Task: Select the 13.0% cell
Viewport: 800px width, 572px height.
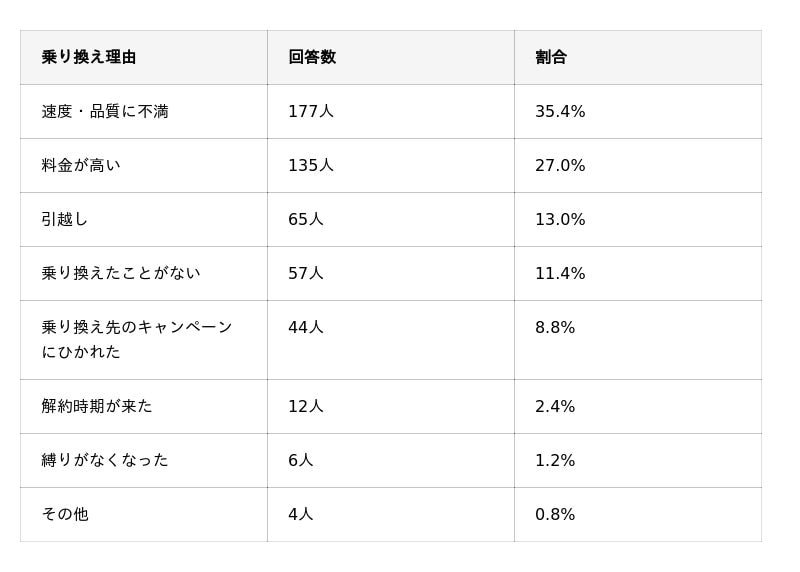Action: [x=560, y=219]
